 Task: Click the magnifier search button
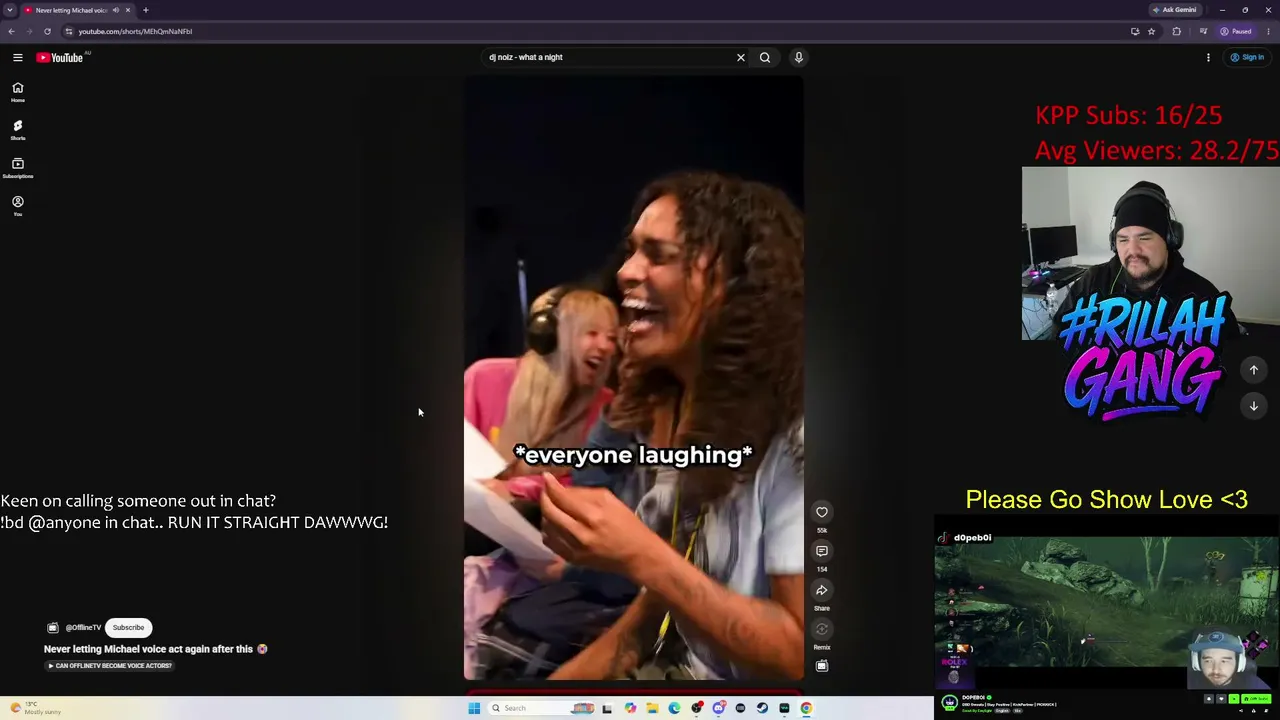(765, 57)
